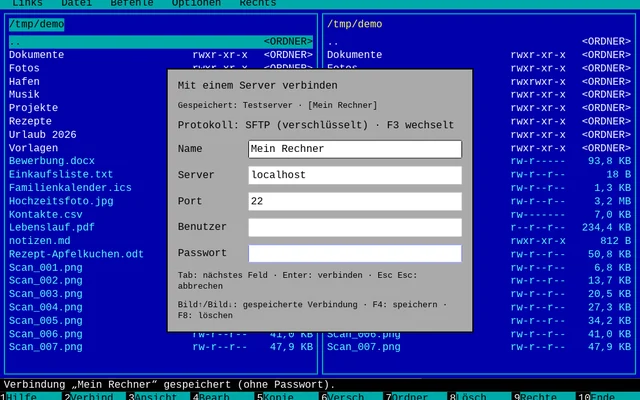Select the Hafen folder
640x400 pixels.
pos(24,82)
